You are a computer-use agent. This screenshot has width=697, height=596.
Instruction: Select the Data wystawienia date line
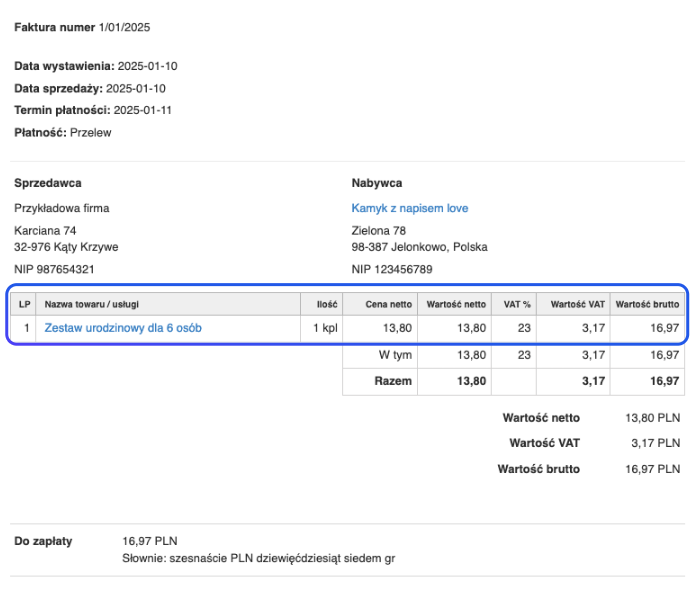pos(95,66)
